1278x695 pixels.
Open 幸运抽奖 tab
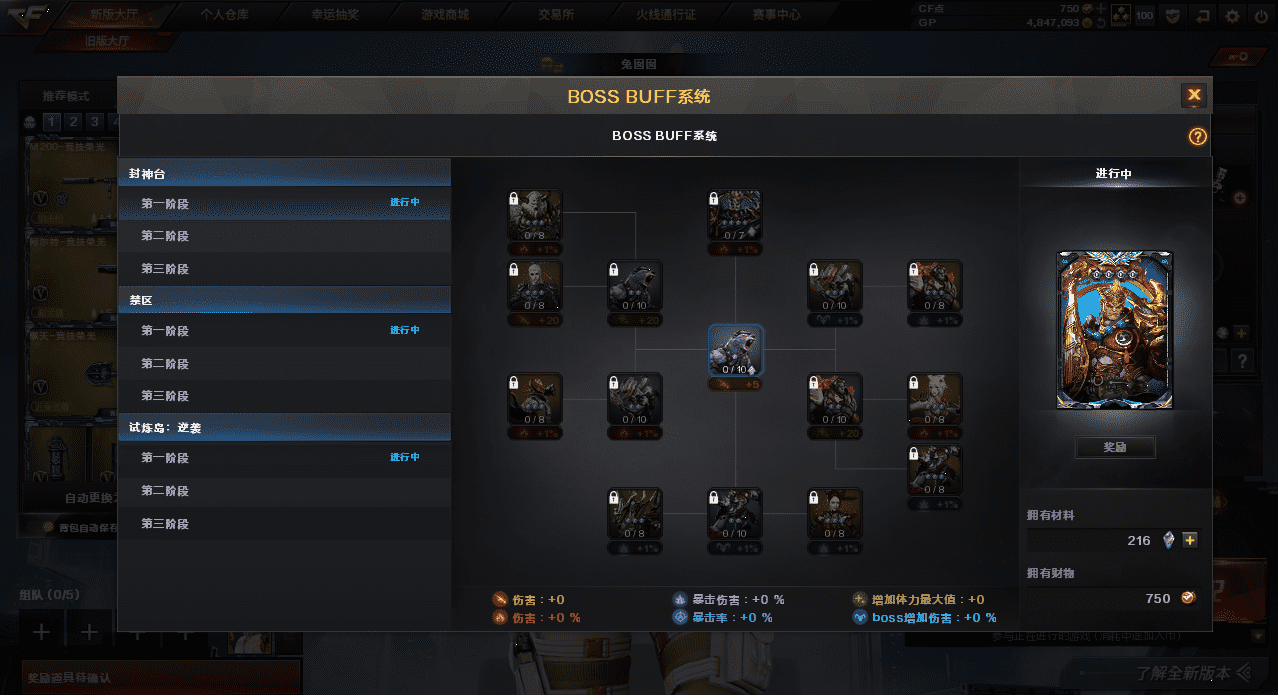(335, 14)
